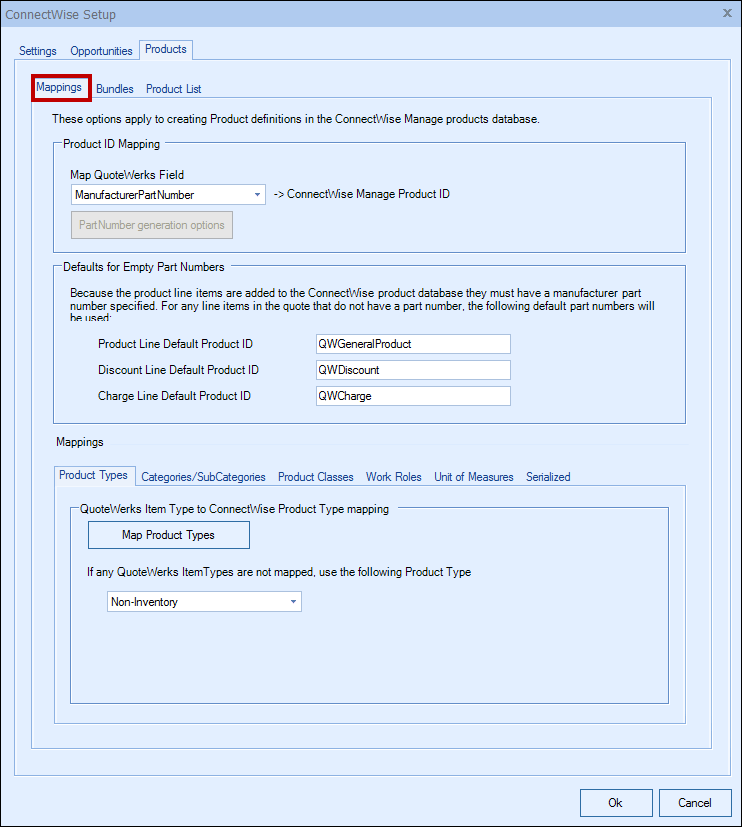Open the Opportunities tab
The image size is (742, 827).
(101, 51)
